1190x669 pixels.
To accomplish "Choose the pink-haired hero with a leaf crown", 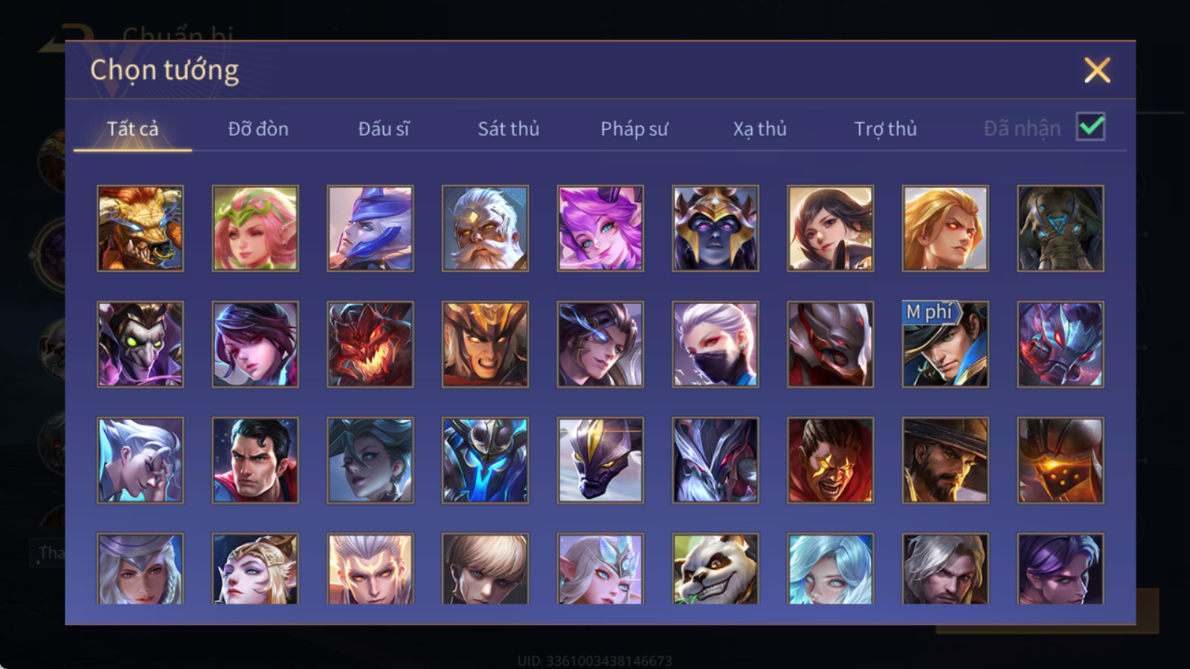I will click(255, 228).
